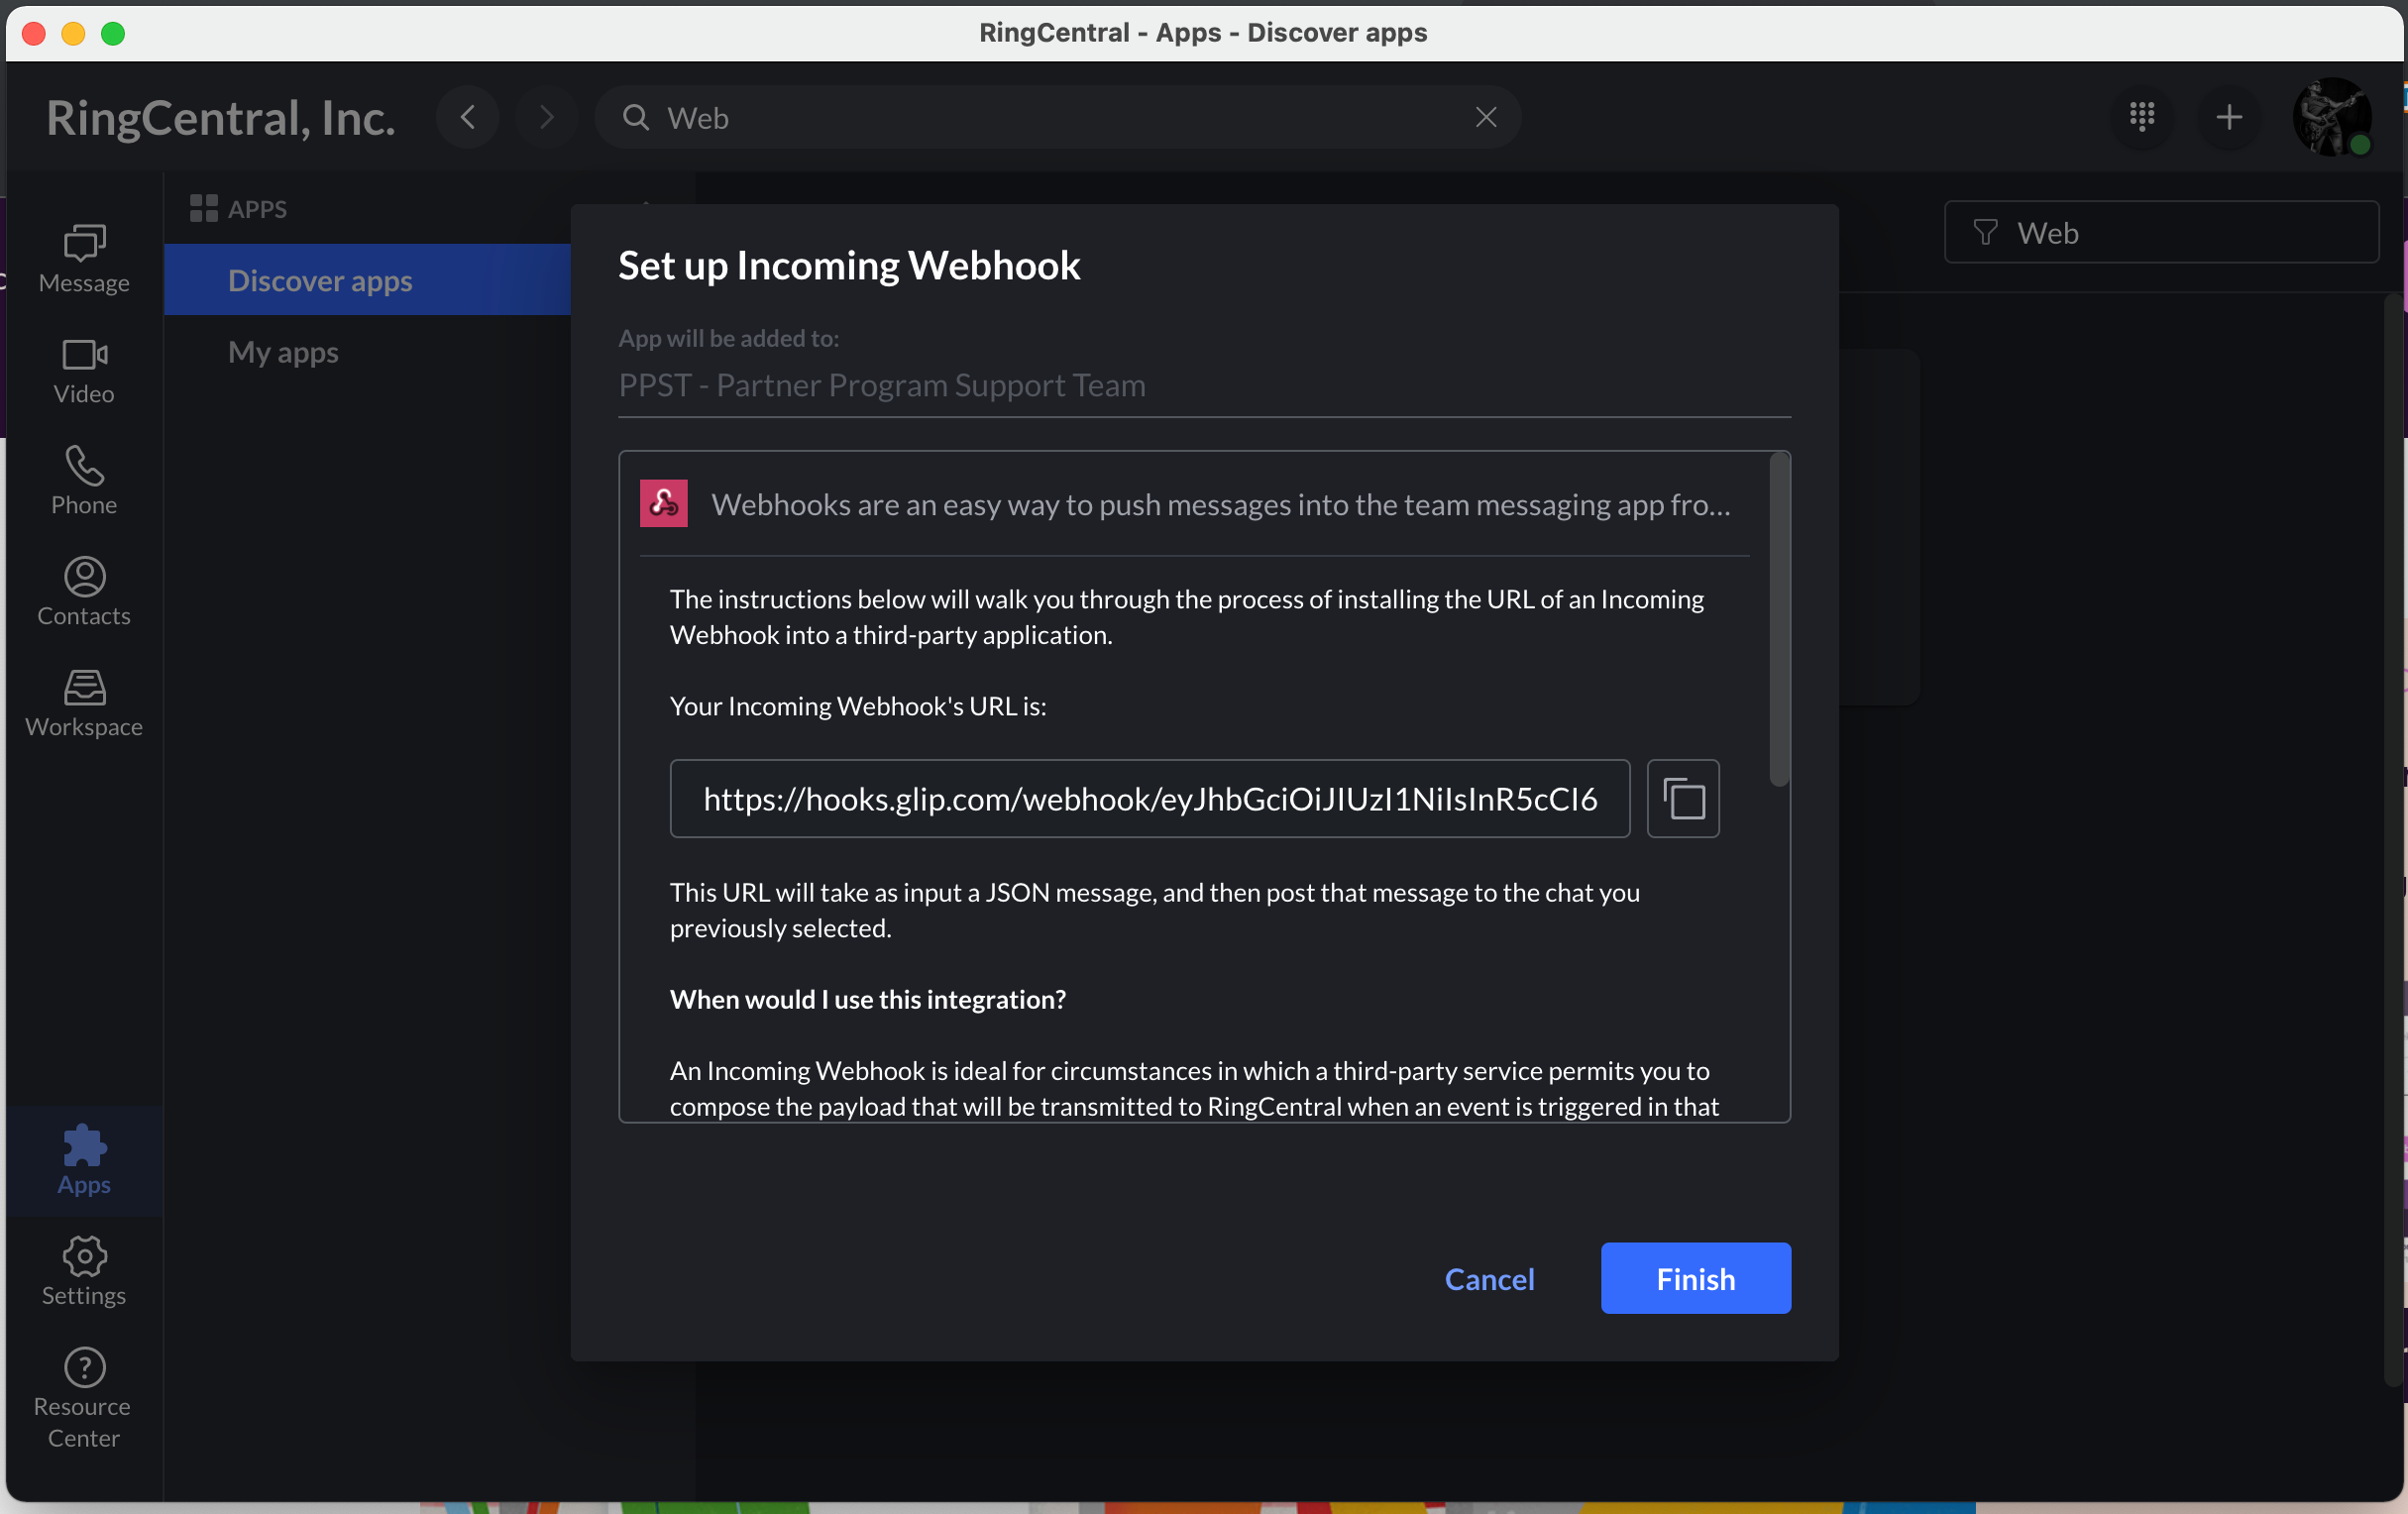This screenshot has height=1514, width=2408.
Task: Select Discover apps in the Apps list
Action: click(x=367, y=280)
